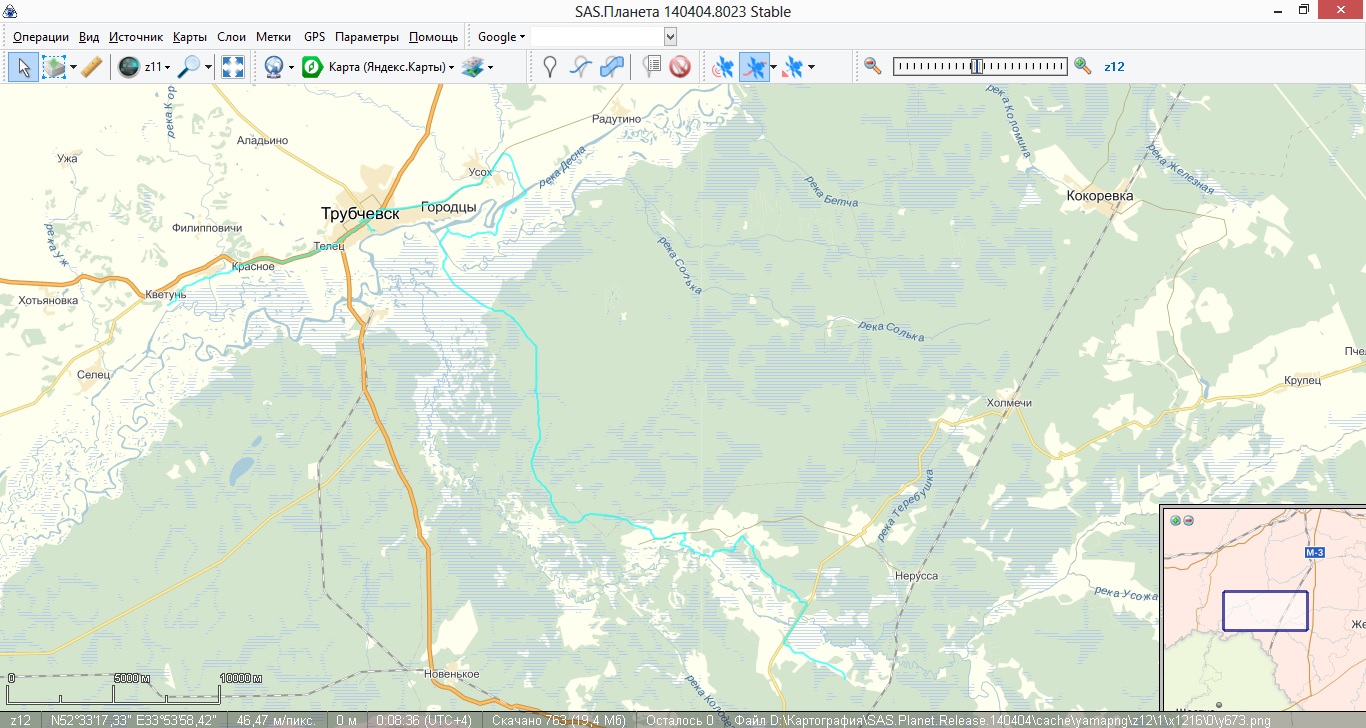The image size is (1366, 728).
Task: Click the globe go-to zoom icon
Action: click(128, 67)
